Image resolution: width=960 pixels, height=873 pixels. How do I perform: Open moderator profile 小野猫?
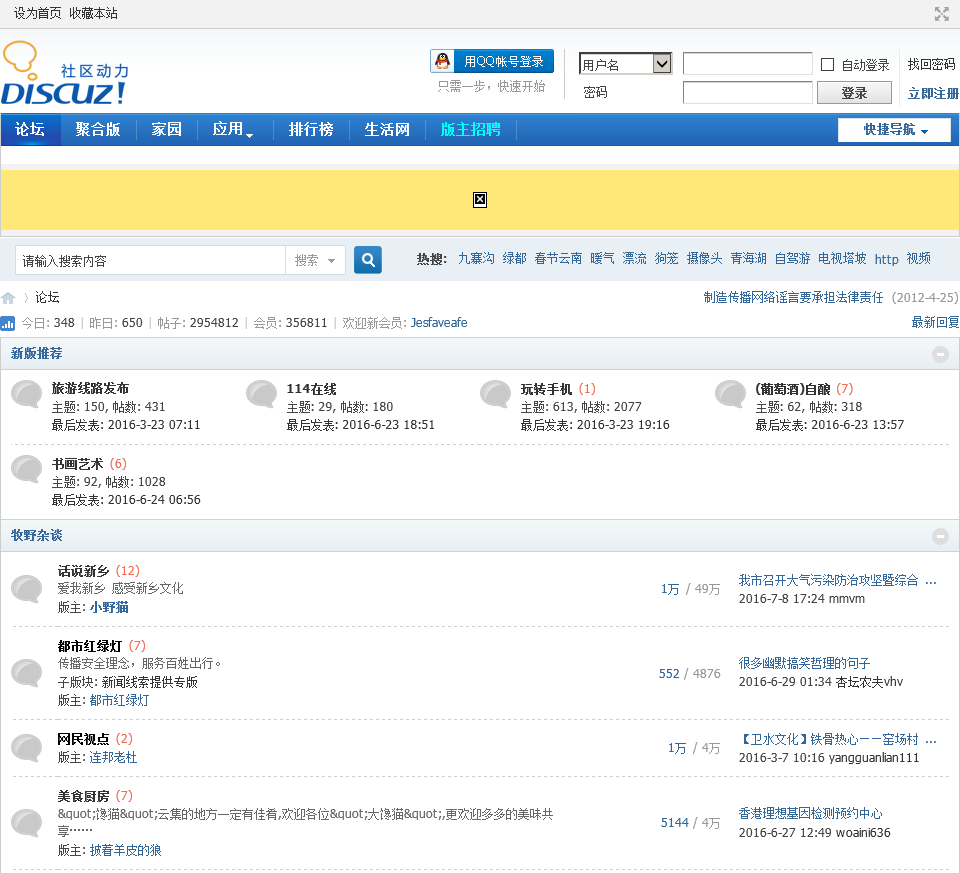coord(109,607)
